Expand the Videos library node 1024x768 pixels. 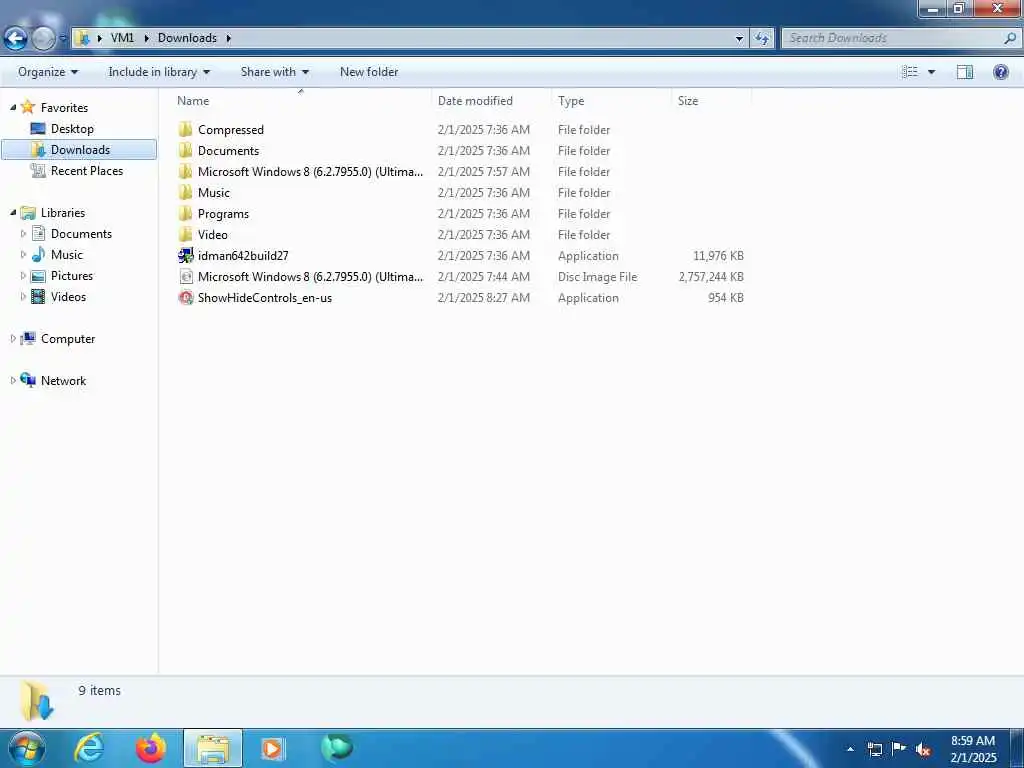click(x=24, y=296)
